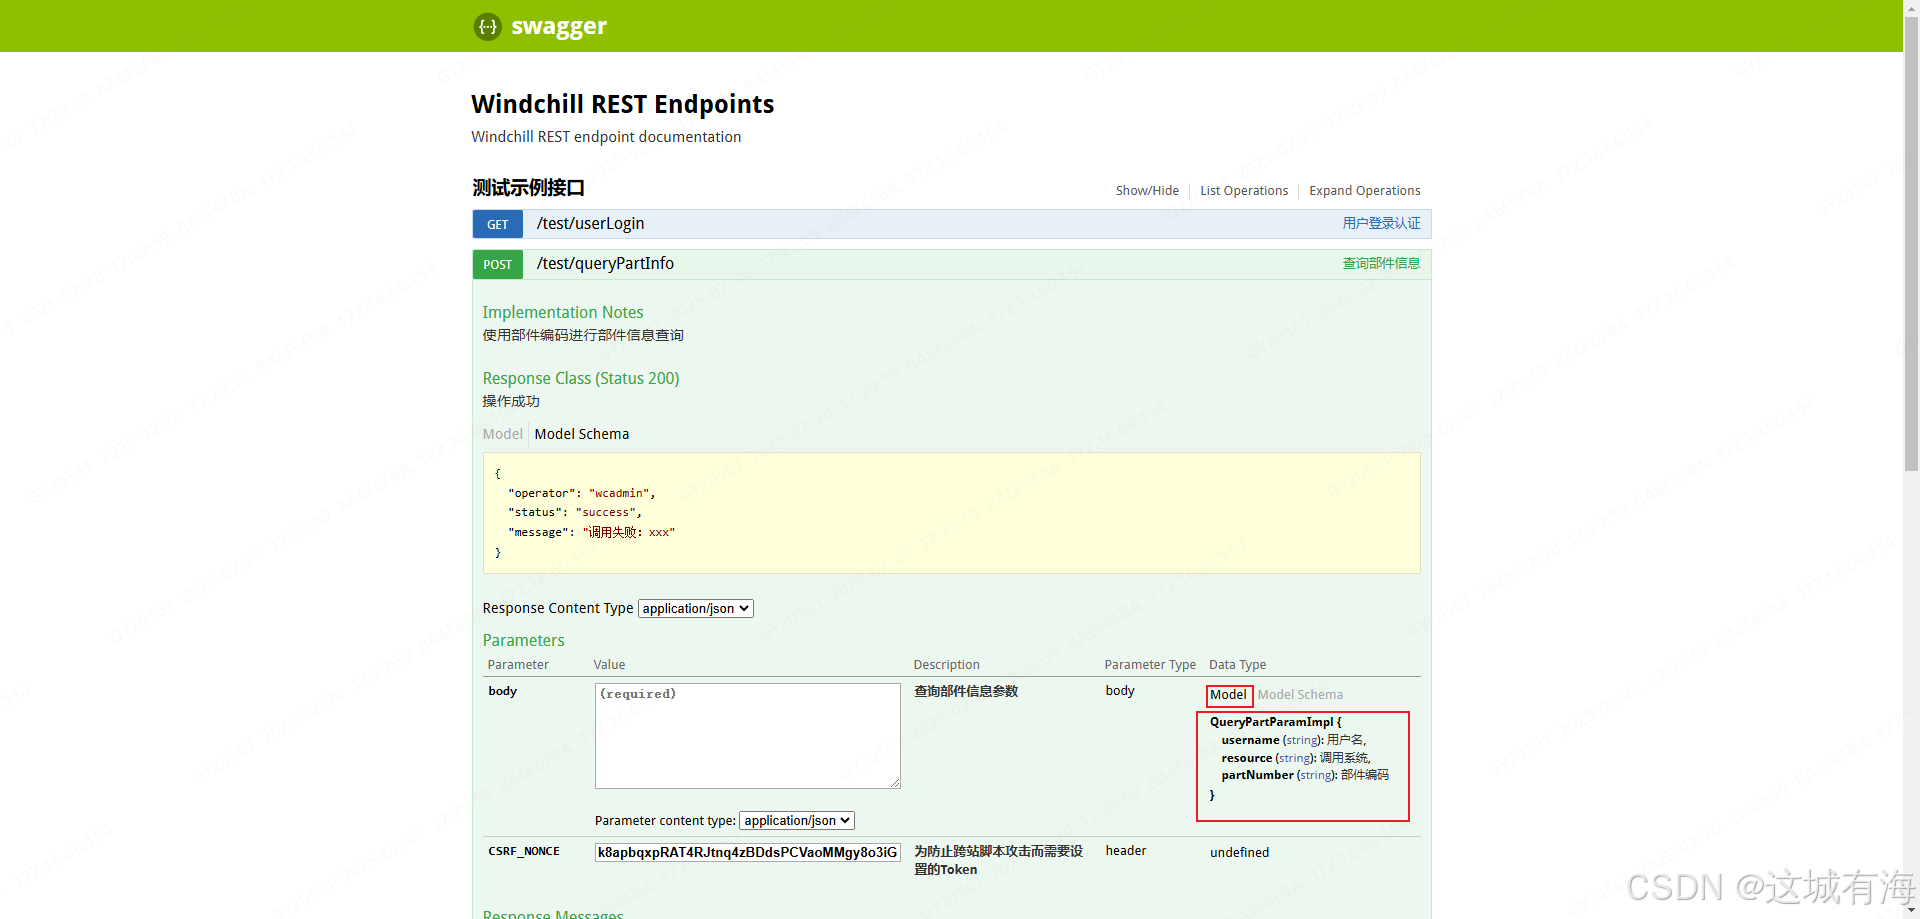This screenshot has width=1920, height=919.
Task: Click the GET method badge
Action: (x=498, y=224)
